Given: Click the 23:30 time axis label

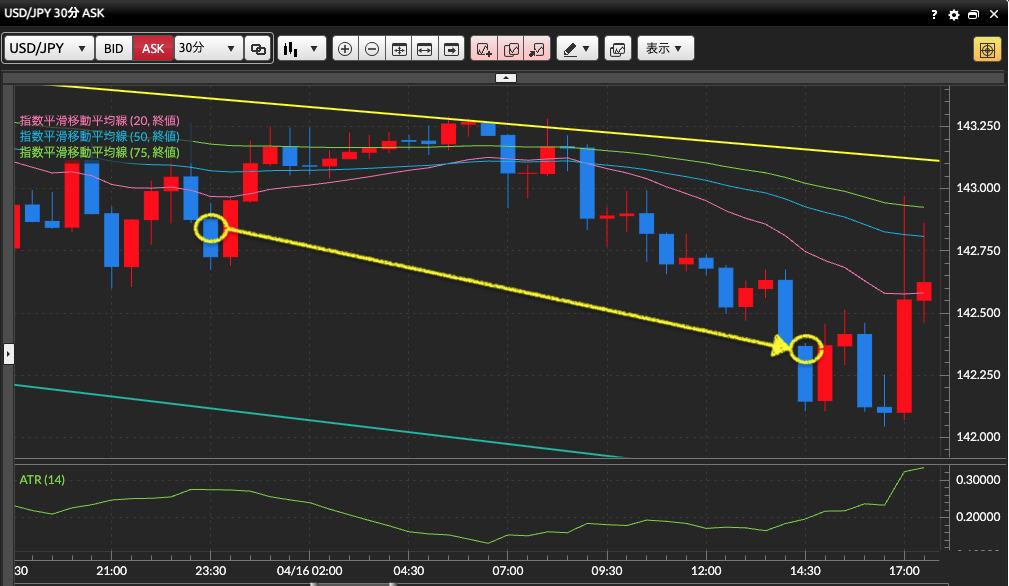Looking at the screenshot, I should [210, 571].
